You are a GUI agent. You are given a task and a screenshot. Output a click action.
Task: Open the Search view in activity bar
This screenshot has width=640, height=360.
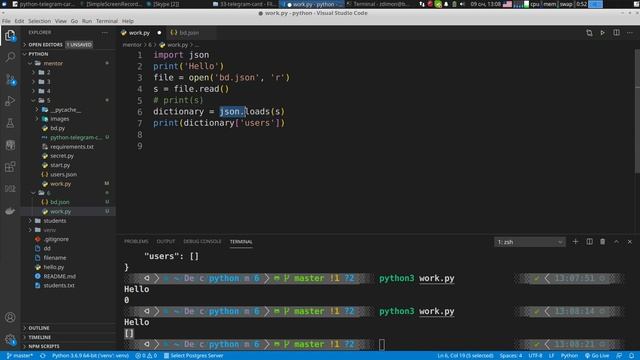pos(10,57)
